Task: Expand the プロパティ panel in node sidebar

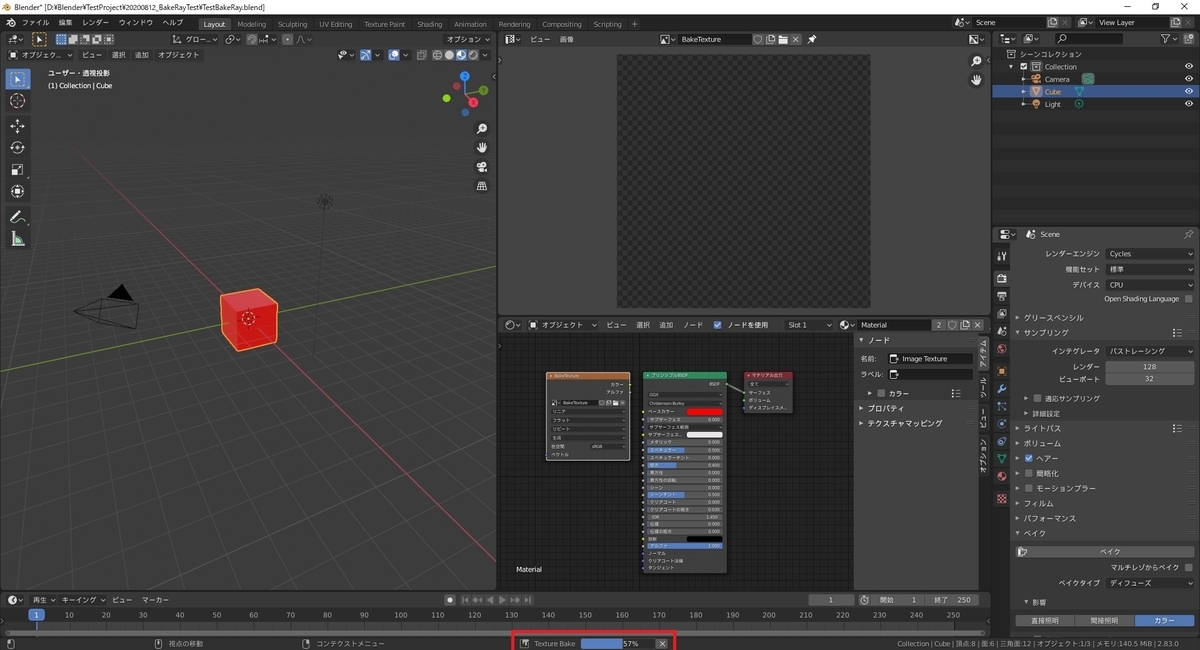Action: (884, 408)
